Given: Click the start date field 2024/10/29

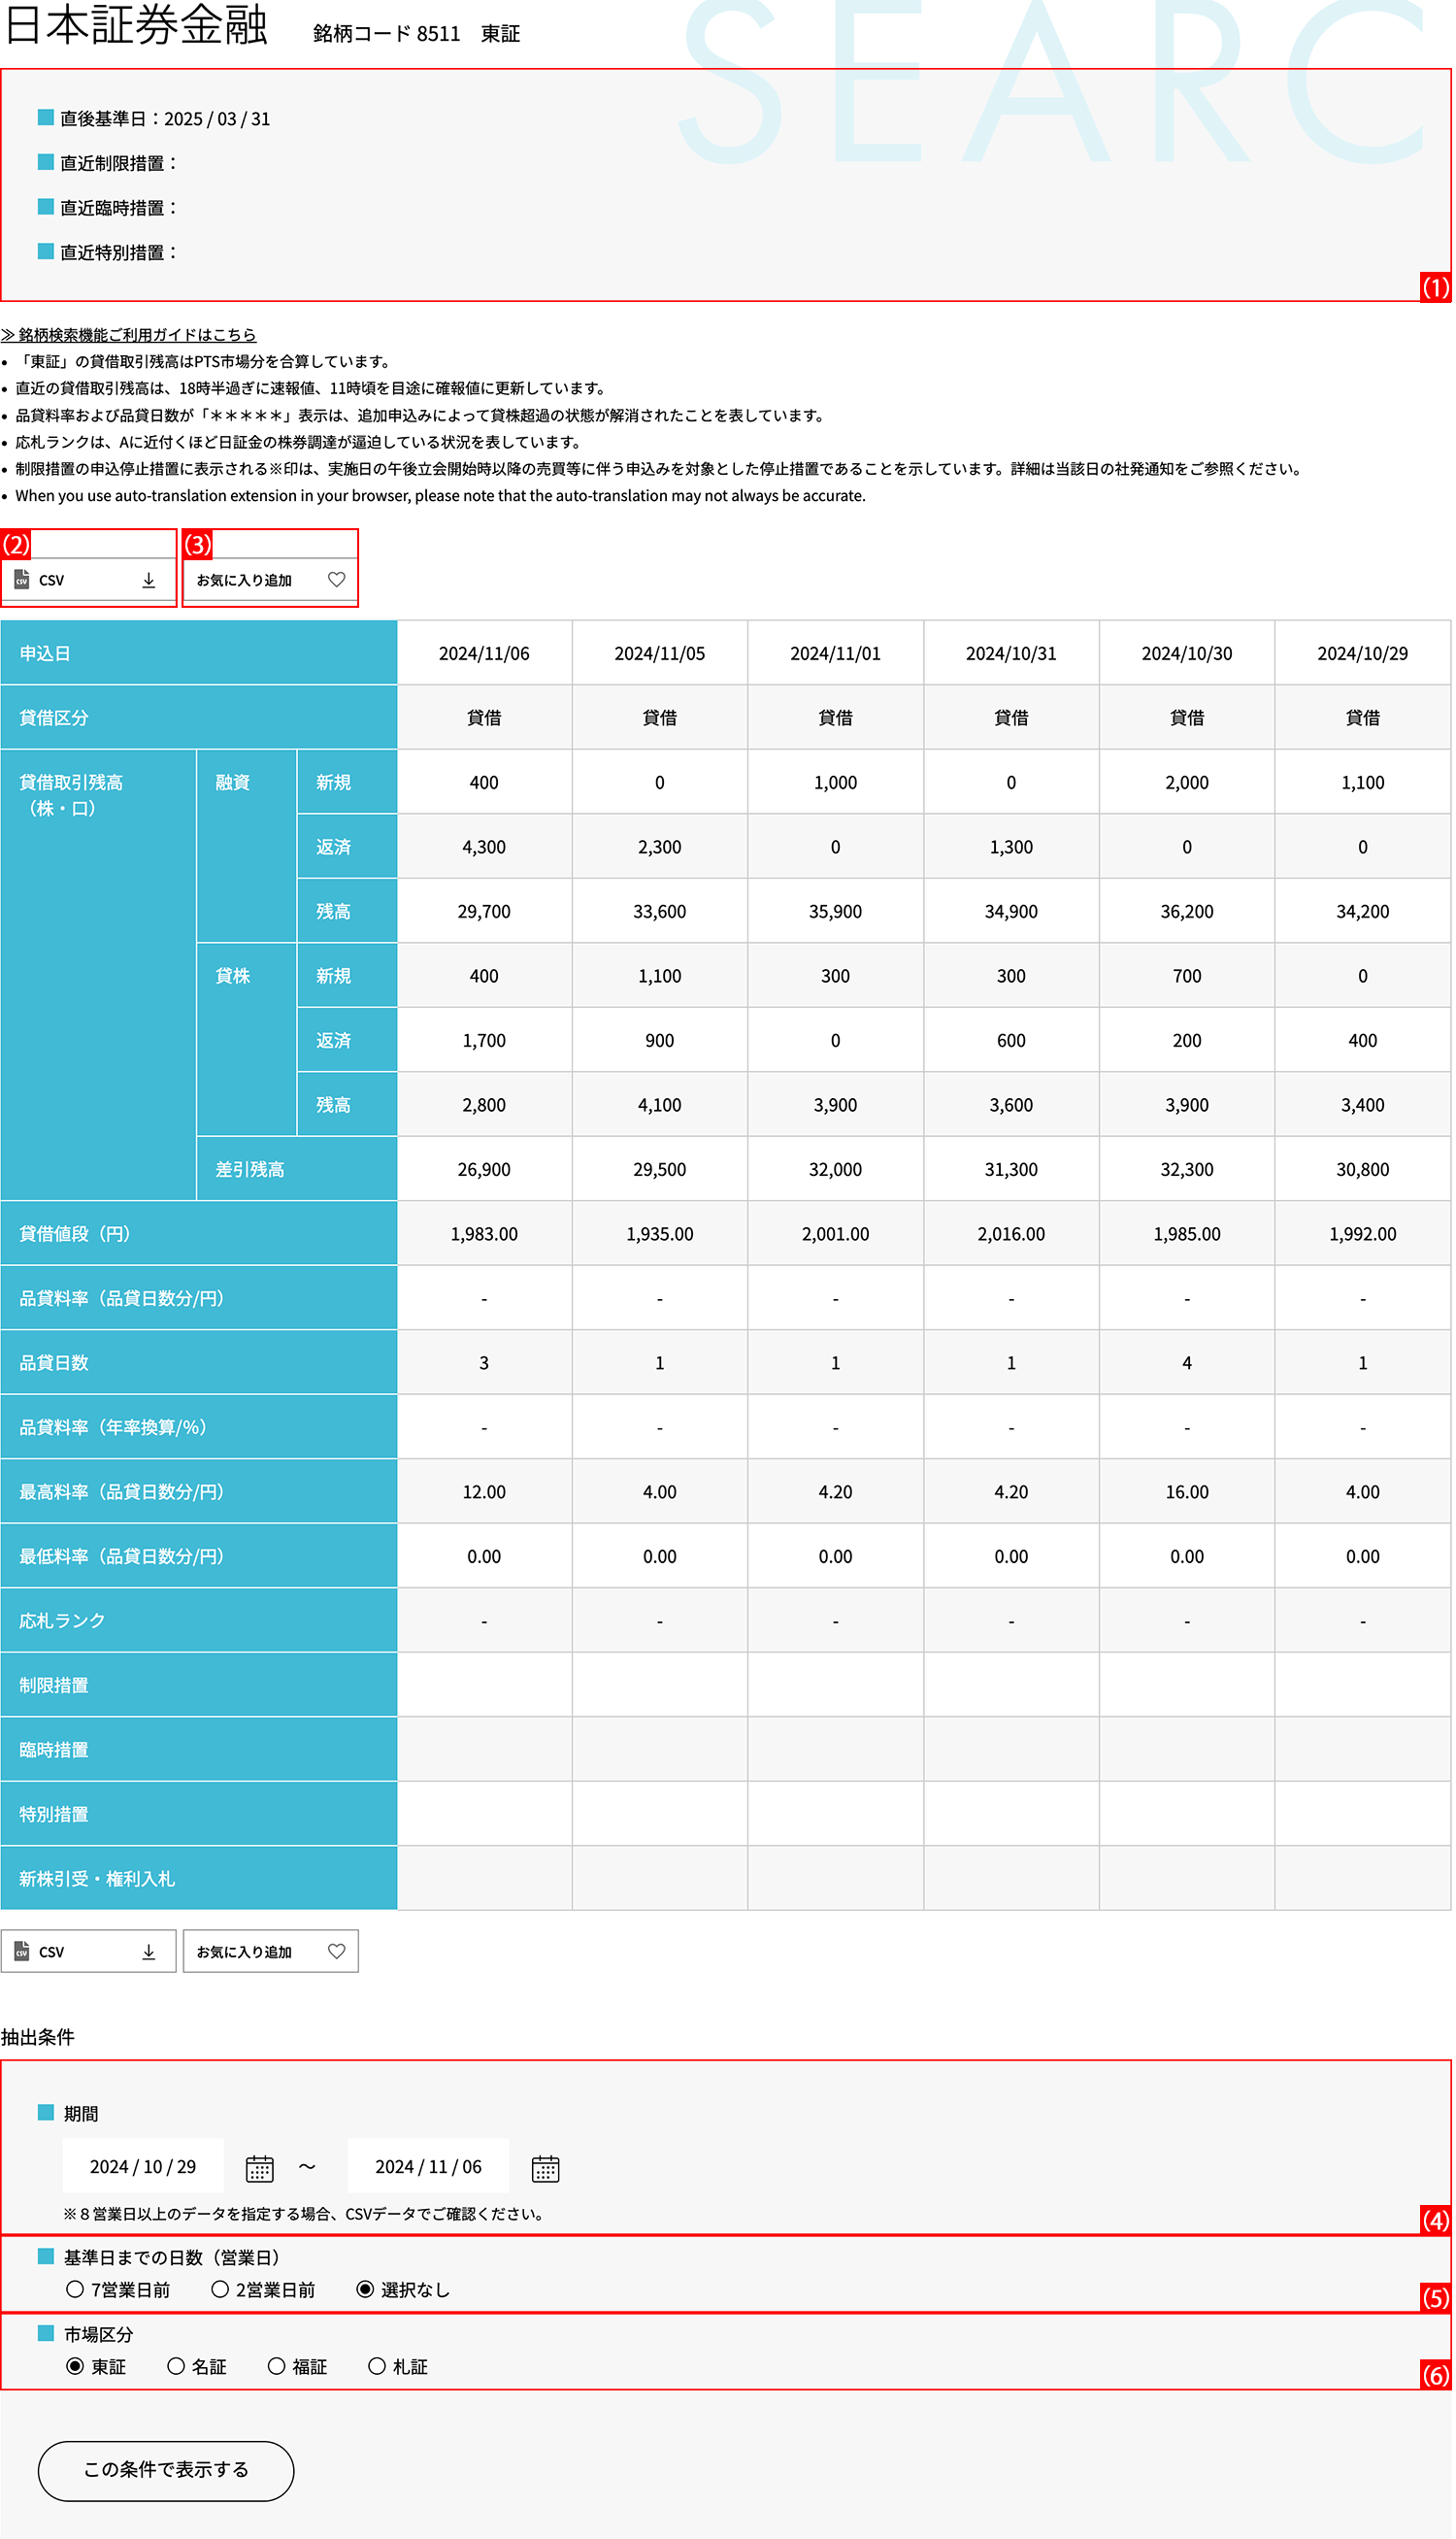Looking at the screenshot, I should 143,2166.
